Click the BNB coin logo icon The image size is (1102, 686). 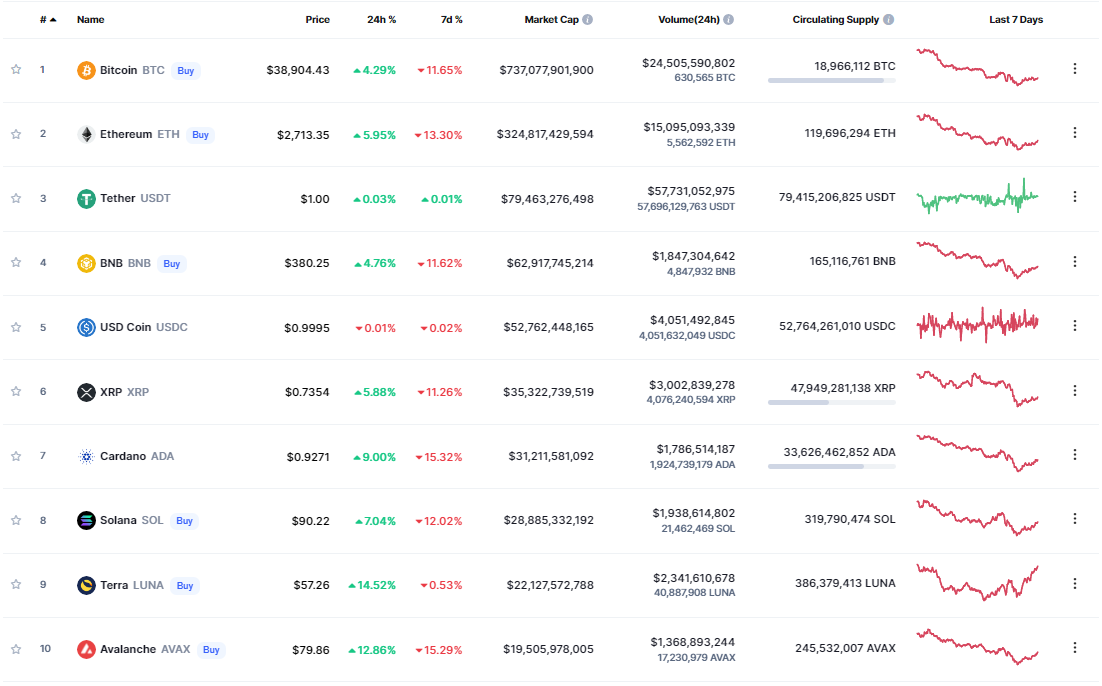[x=86, y=263]
